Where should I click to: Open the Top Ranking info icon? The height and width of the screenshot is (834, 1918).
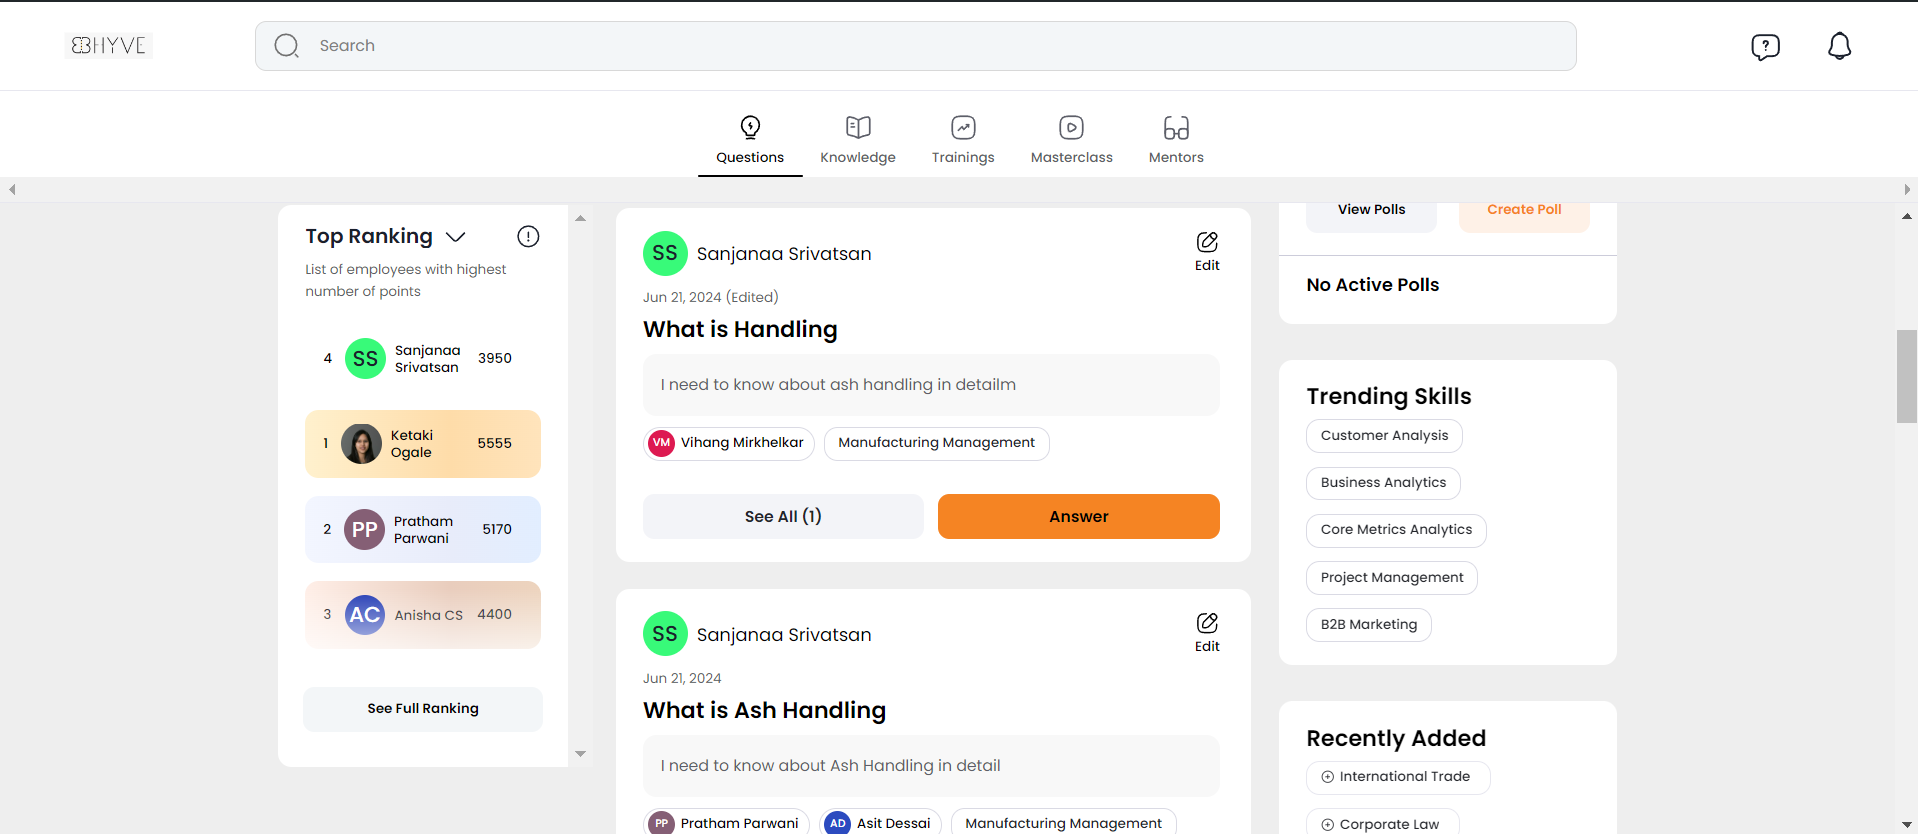pos(528,236)
